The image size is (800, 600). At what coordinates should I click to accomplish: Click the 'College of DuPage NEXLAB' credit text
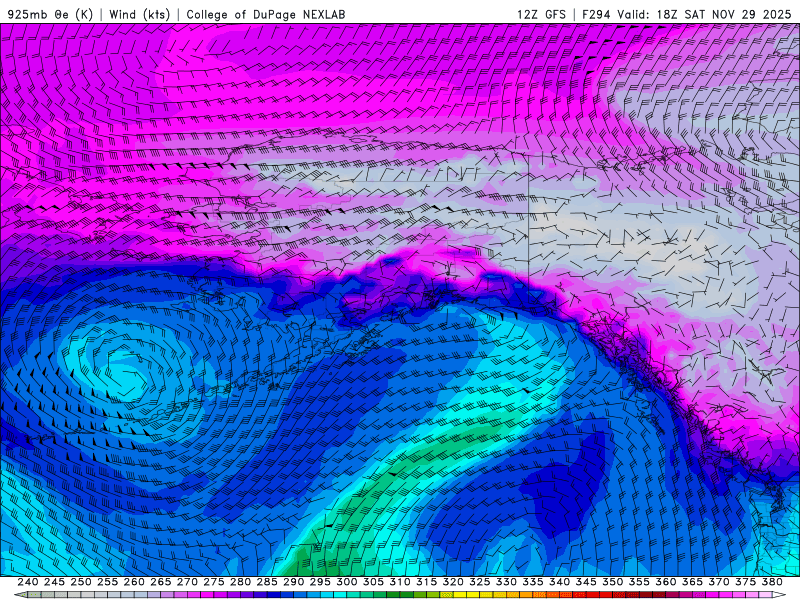266,14
